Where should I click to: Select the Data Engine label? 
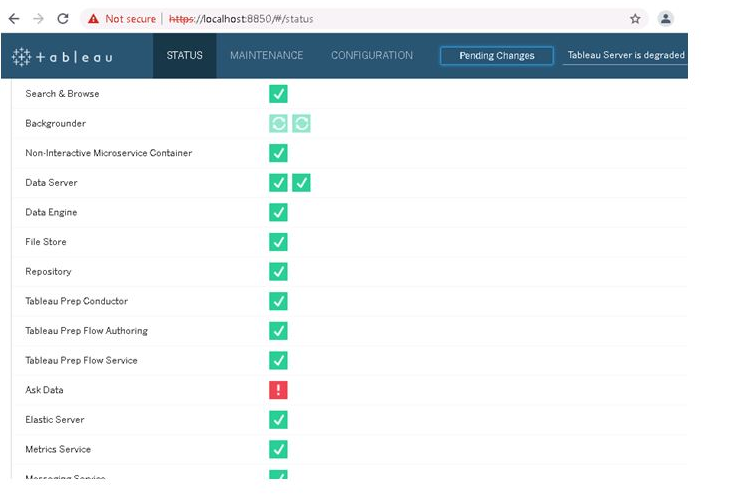[x=51, y=212]
